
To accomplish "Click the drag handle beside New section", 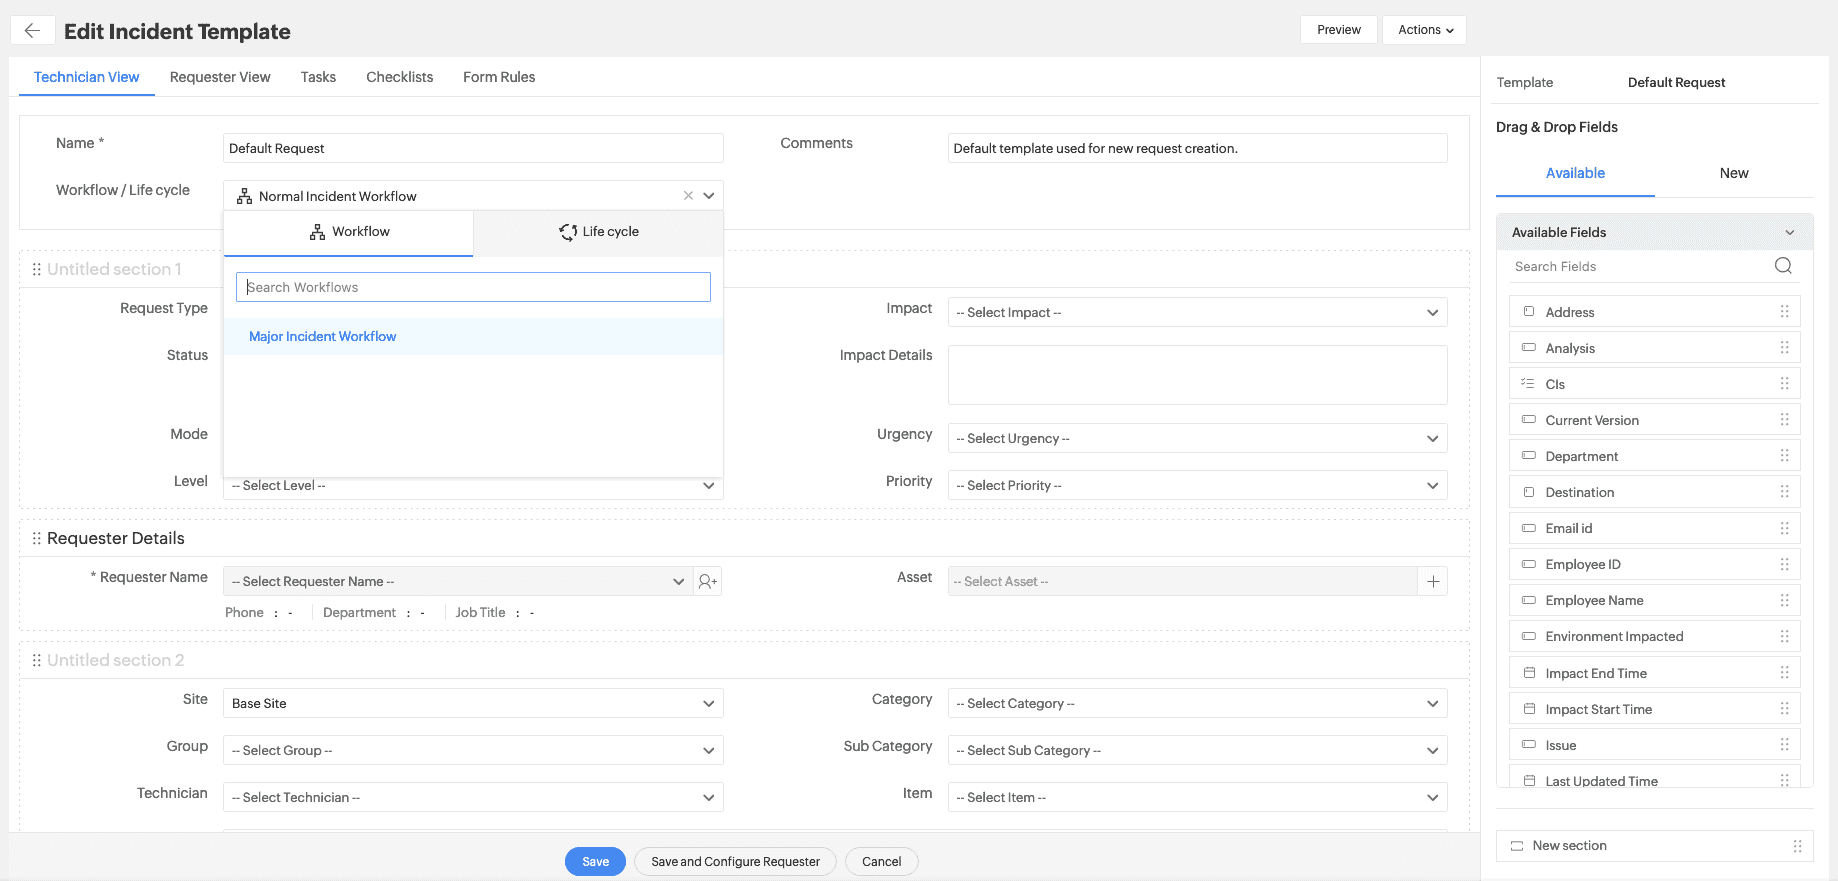I will coord(1797,846).
